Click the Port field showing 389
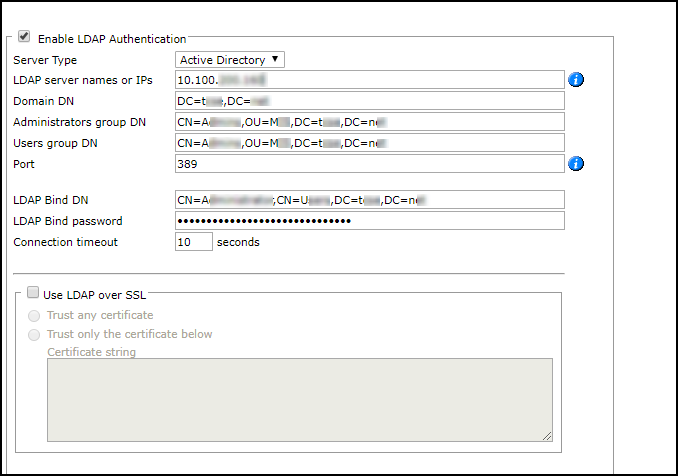Screen dimensions: 678x476 370,164
